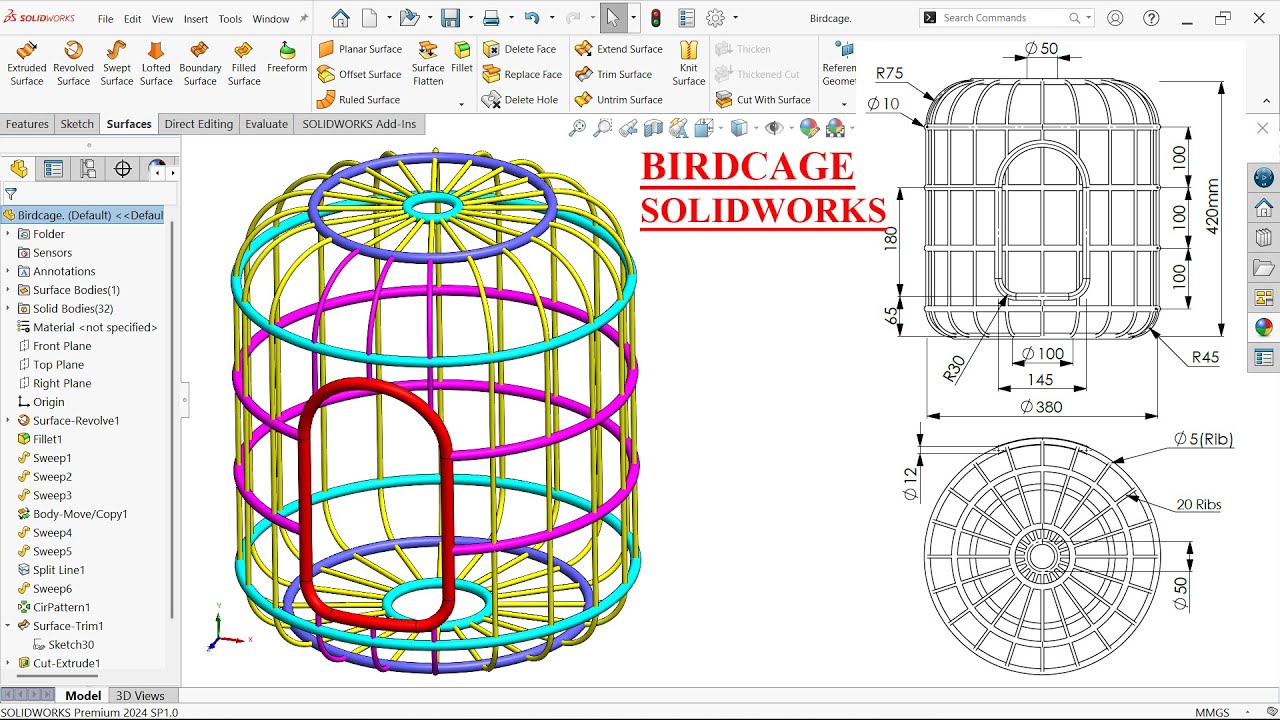Switch to the SOLIDWORKS Add-Ins tab
Image resolution: width=1280 pixels, height=720 pixels.
359,124
